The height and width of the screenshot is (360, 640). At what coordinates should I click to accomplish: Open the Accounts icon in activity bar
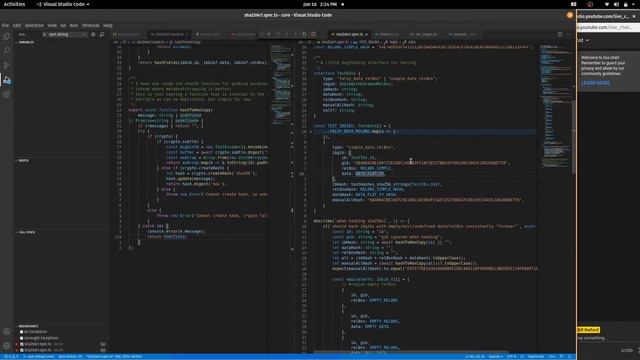(7, 332)
